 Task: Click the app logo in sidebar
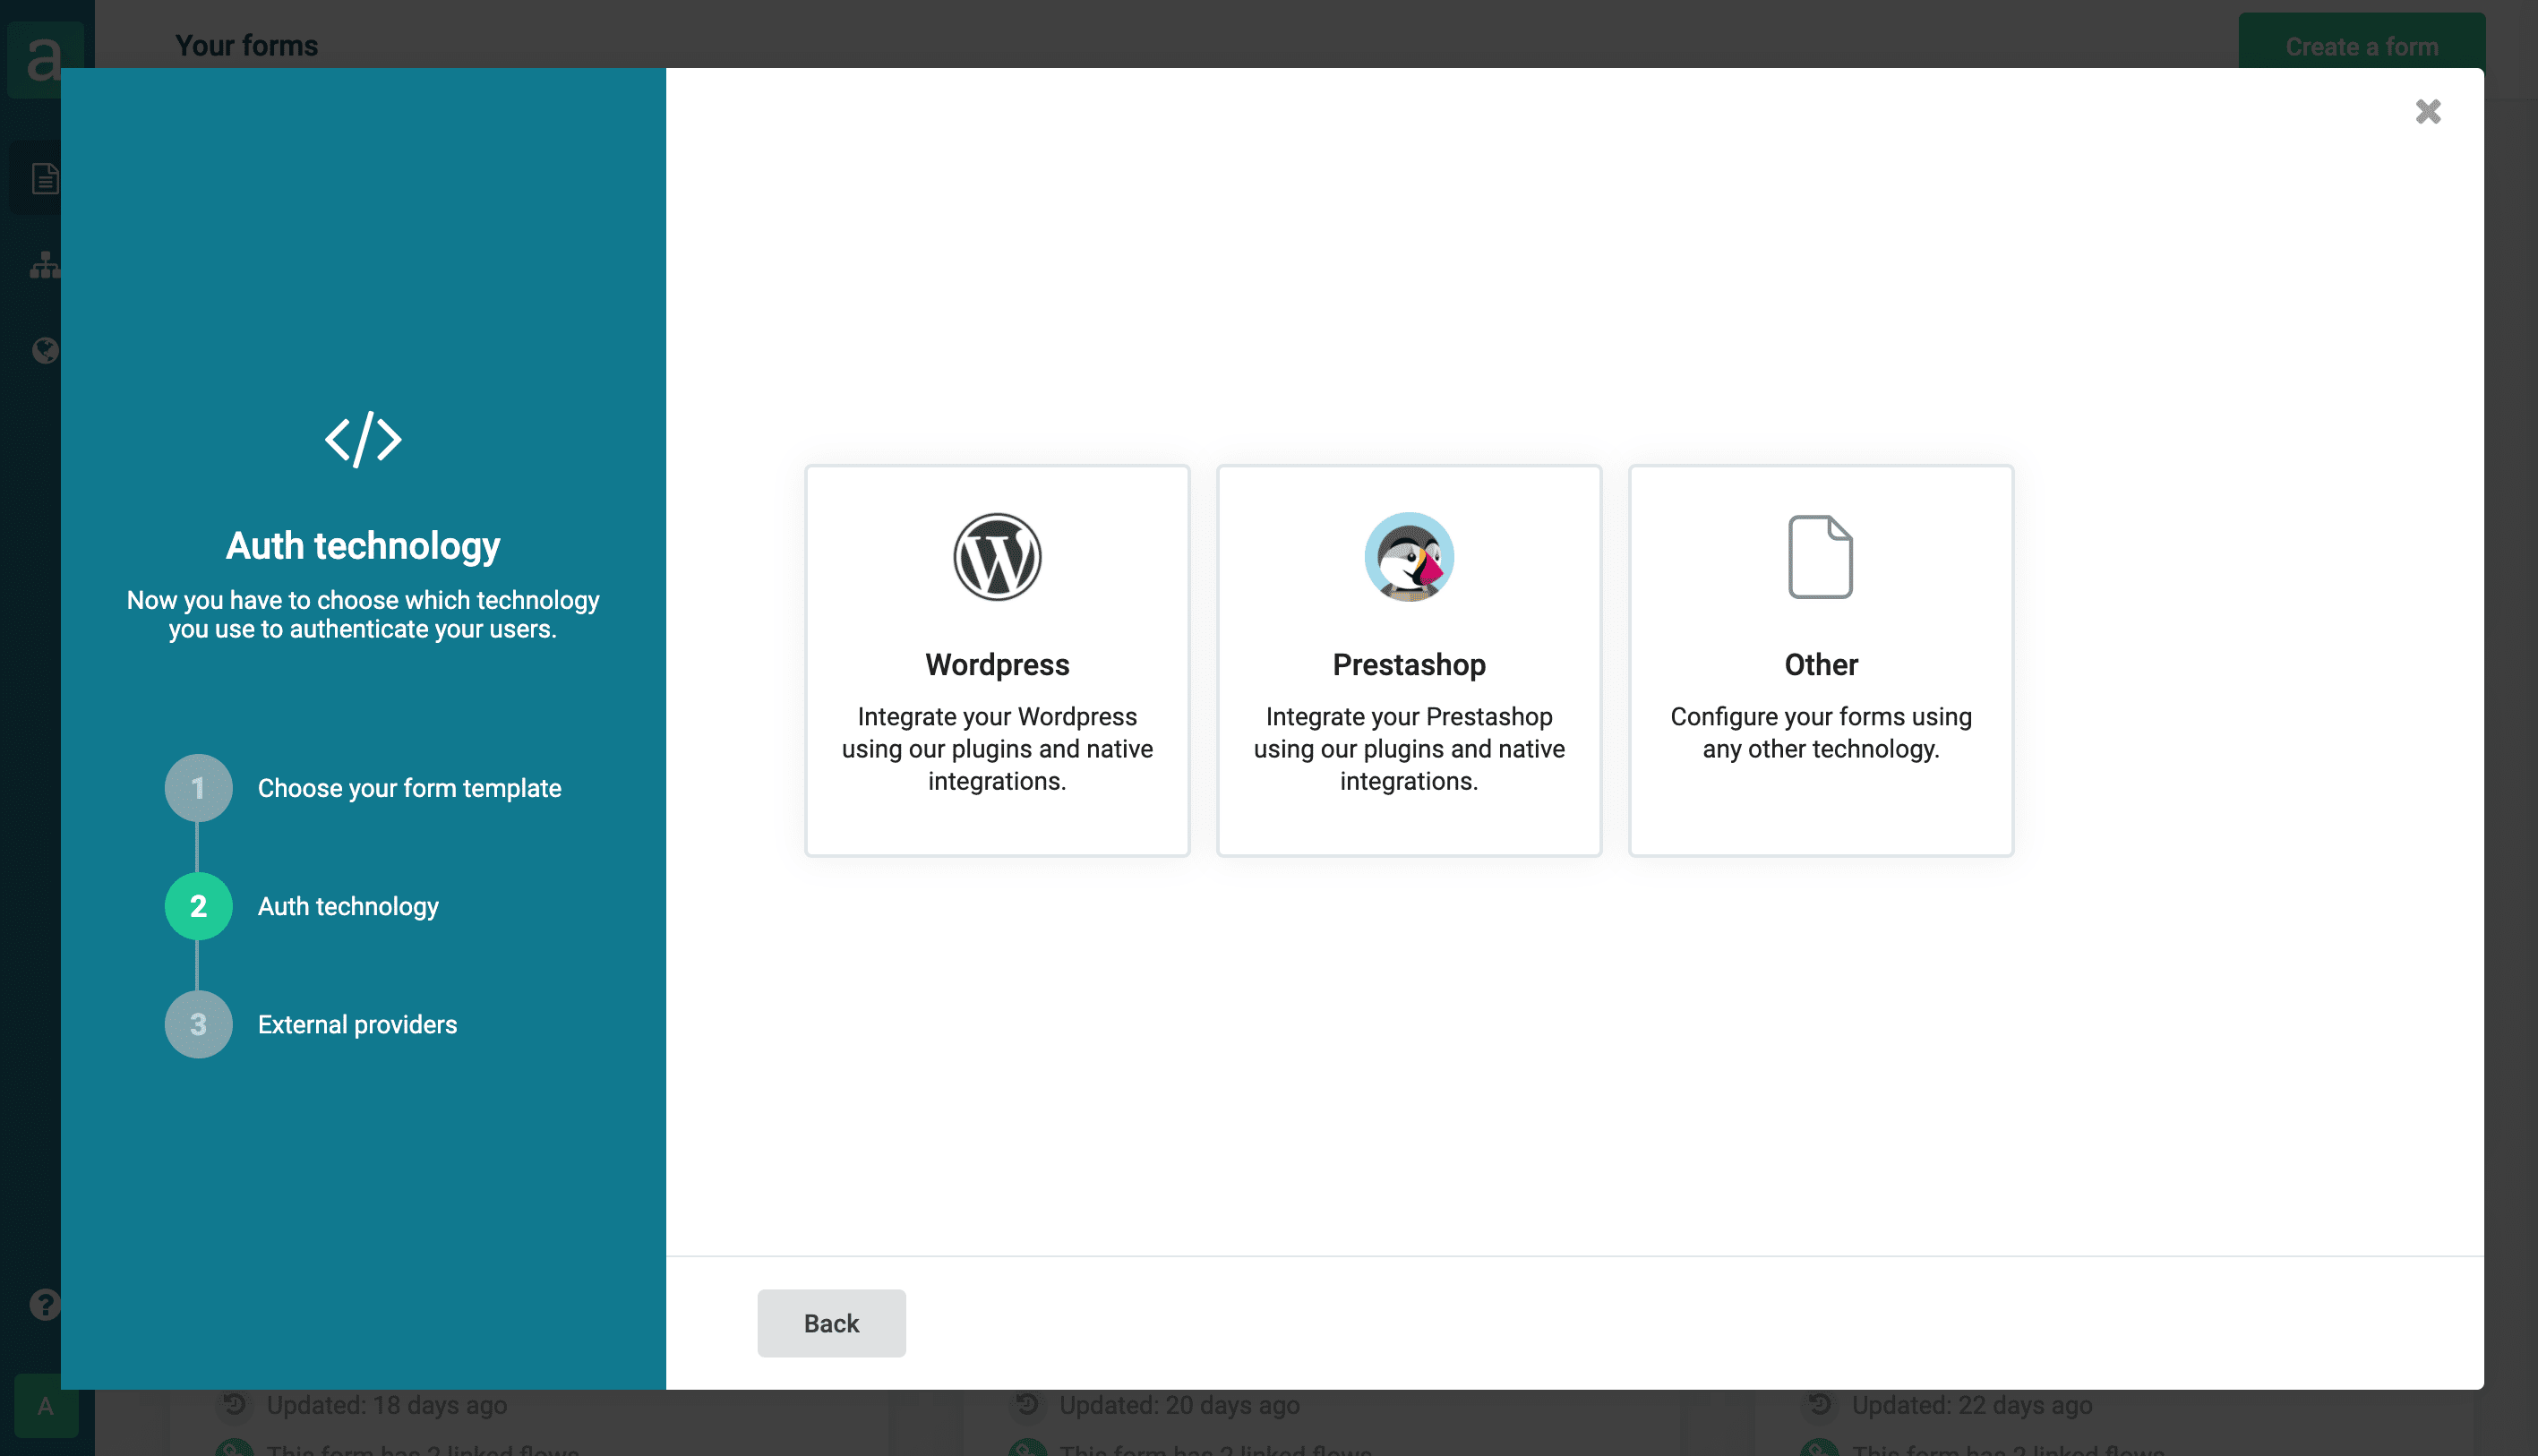coord(45,58)
